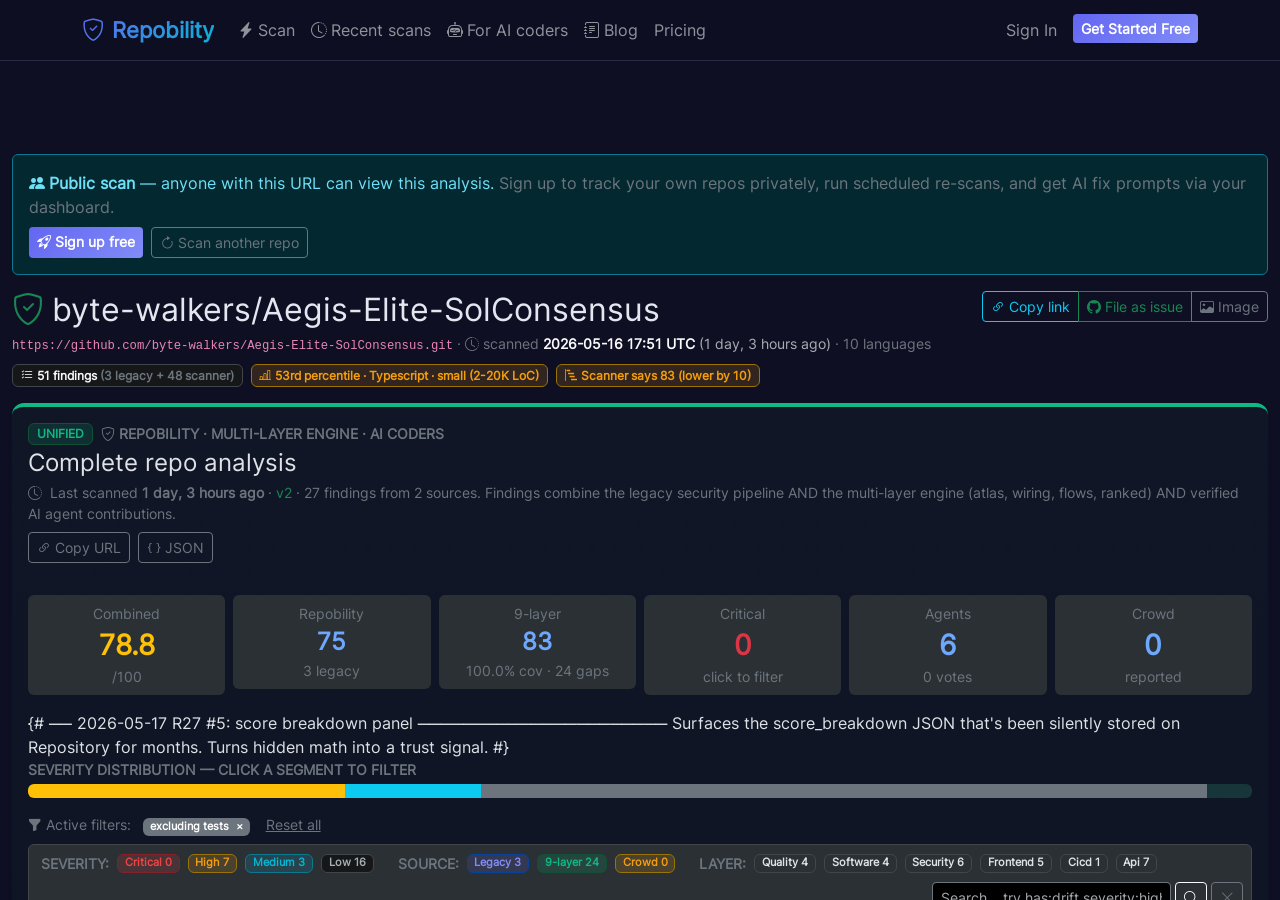
Task: Toggle Frontend 5 layer chip
Action: tap(1016, 862)
